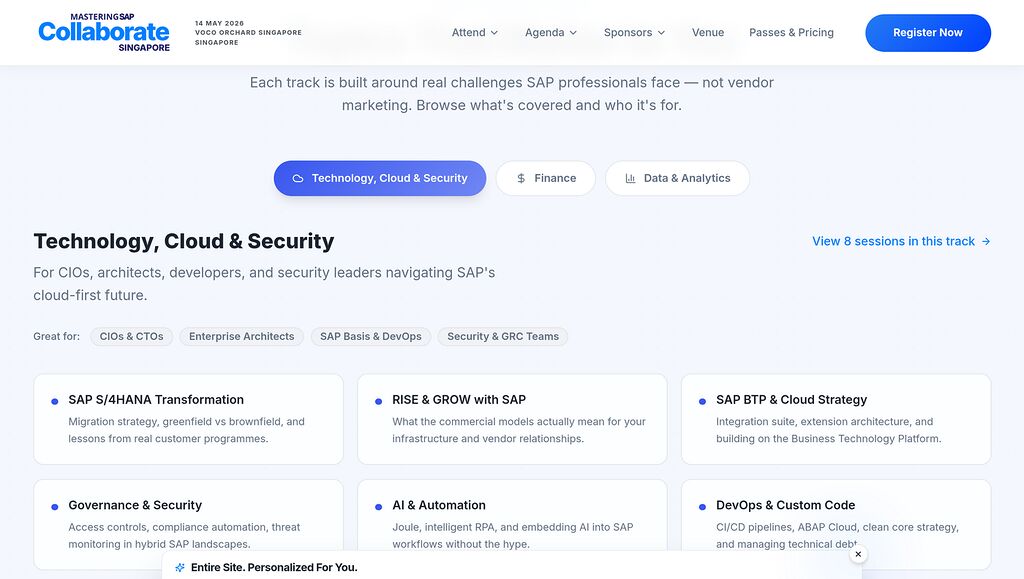Click the cloud icon in Technology tab
The height and width of the screenshot is (579, 1024).
pyautogui.click(x=298, y=178)
